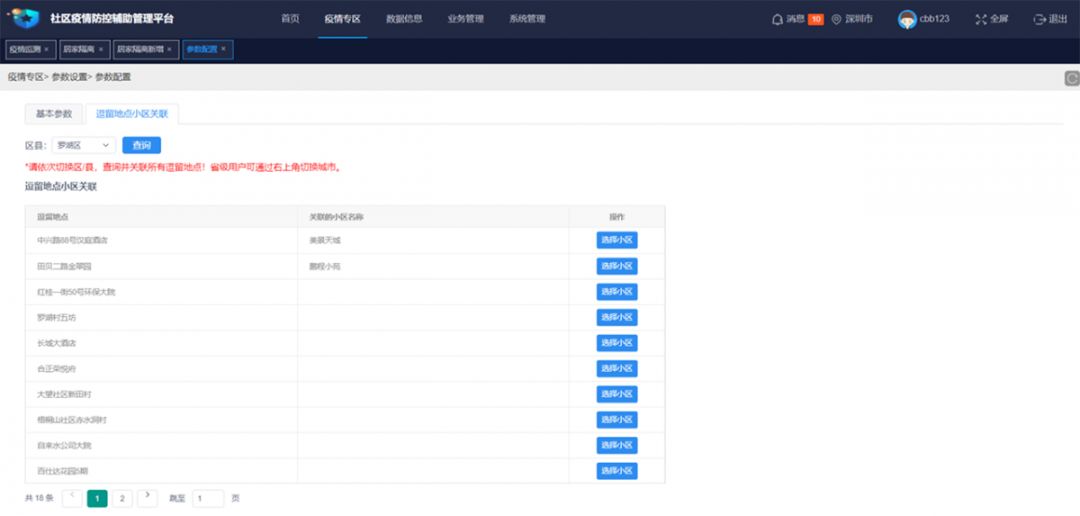Select the 逗留地点小区关联 tab
Screen dimensions: 1080x516
pyautogui.click(x=132, y=114)
